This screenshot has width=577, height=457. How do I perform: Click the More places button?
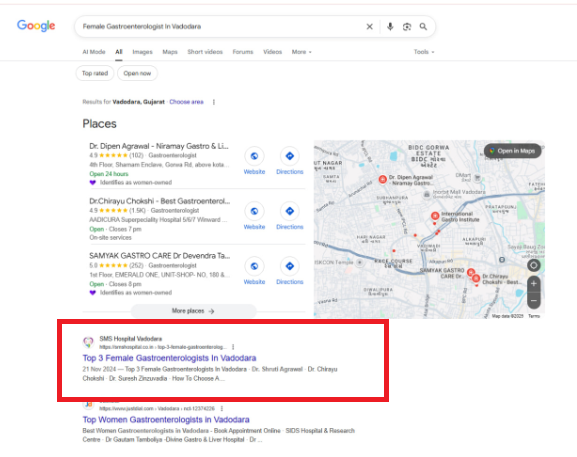coord(194,311)
